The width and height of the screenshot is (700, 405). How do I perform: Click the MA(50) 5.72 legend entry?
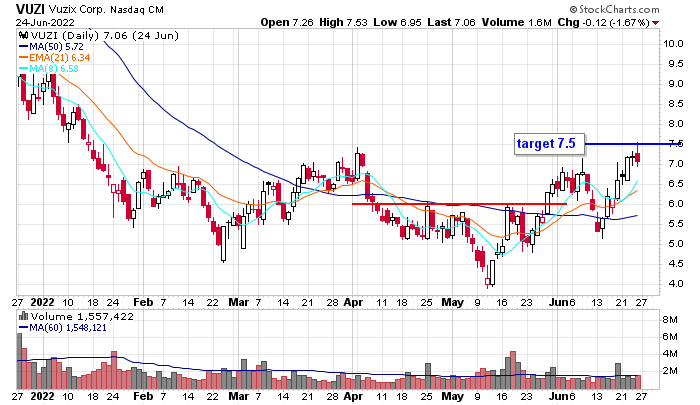(x=51, y=46)
